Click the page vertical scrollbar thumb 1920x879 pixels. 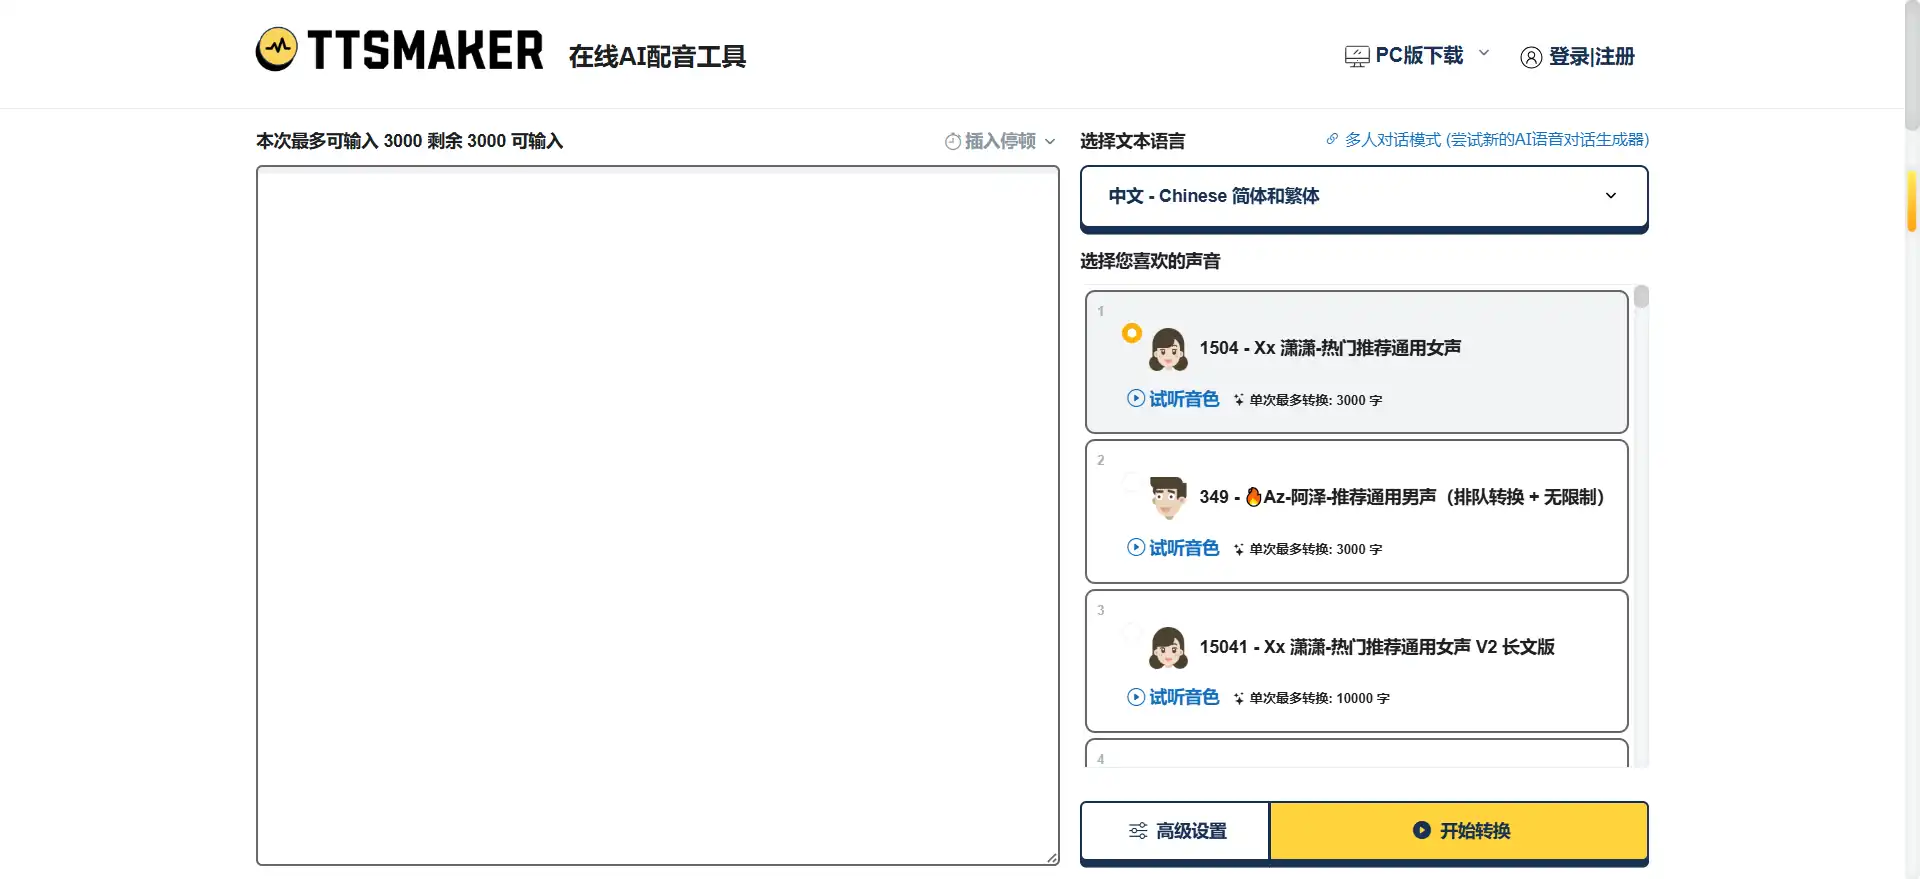[x=1912, y=65]
